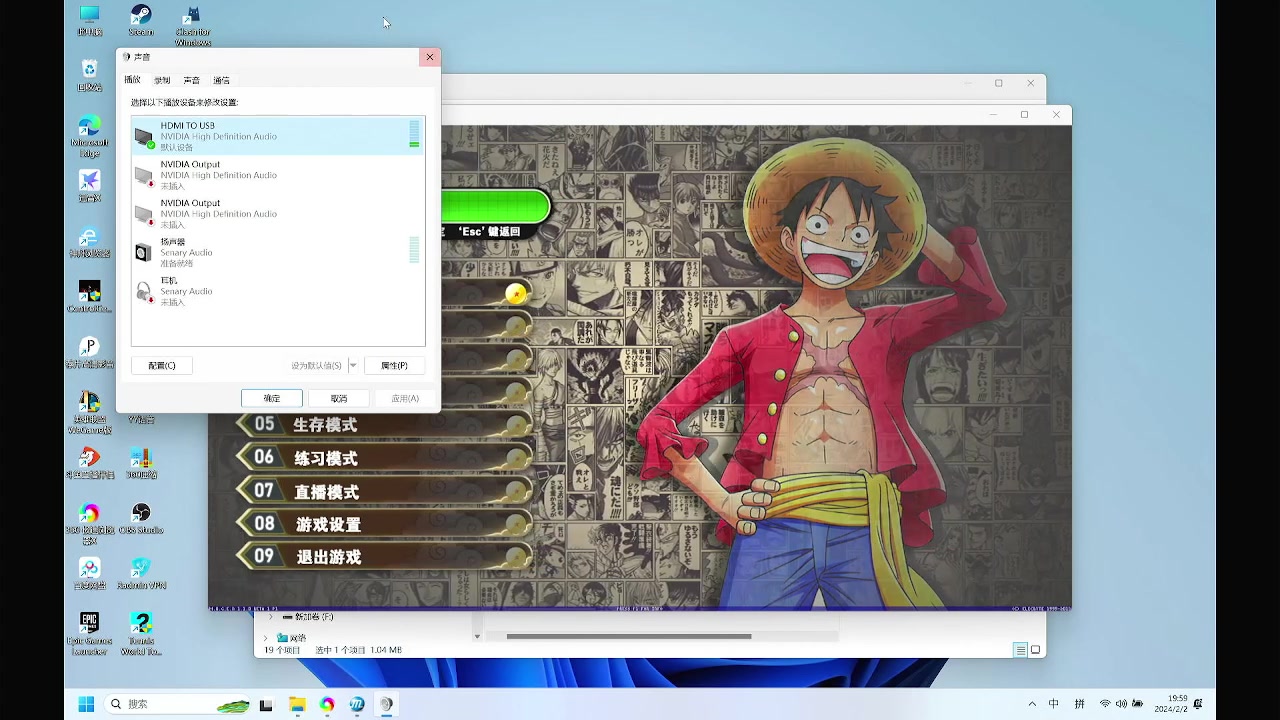
Task: Select the 扬声器 Senary Audio speaker device
Action: pyautogui.click(x=278, y=252)
